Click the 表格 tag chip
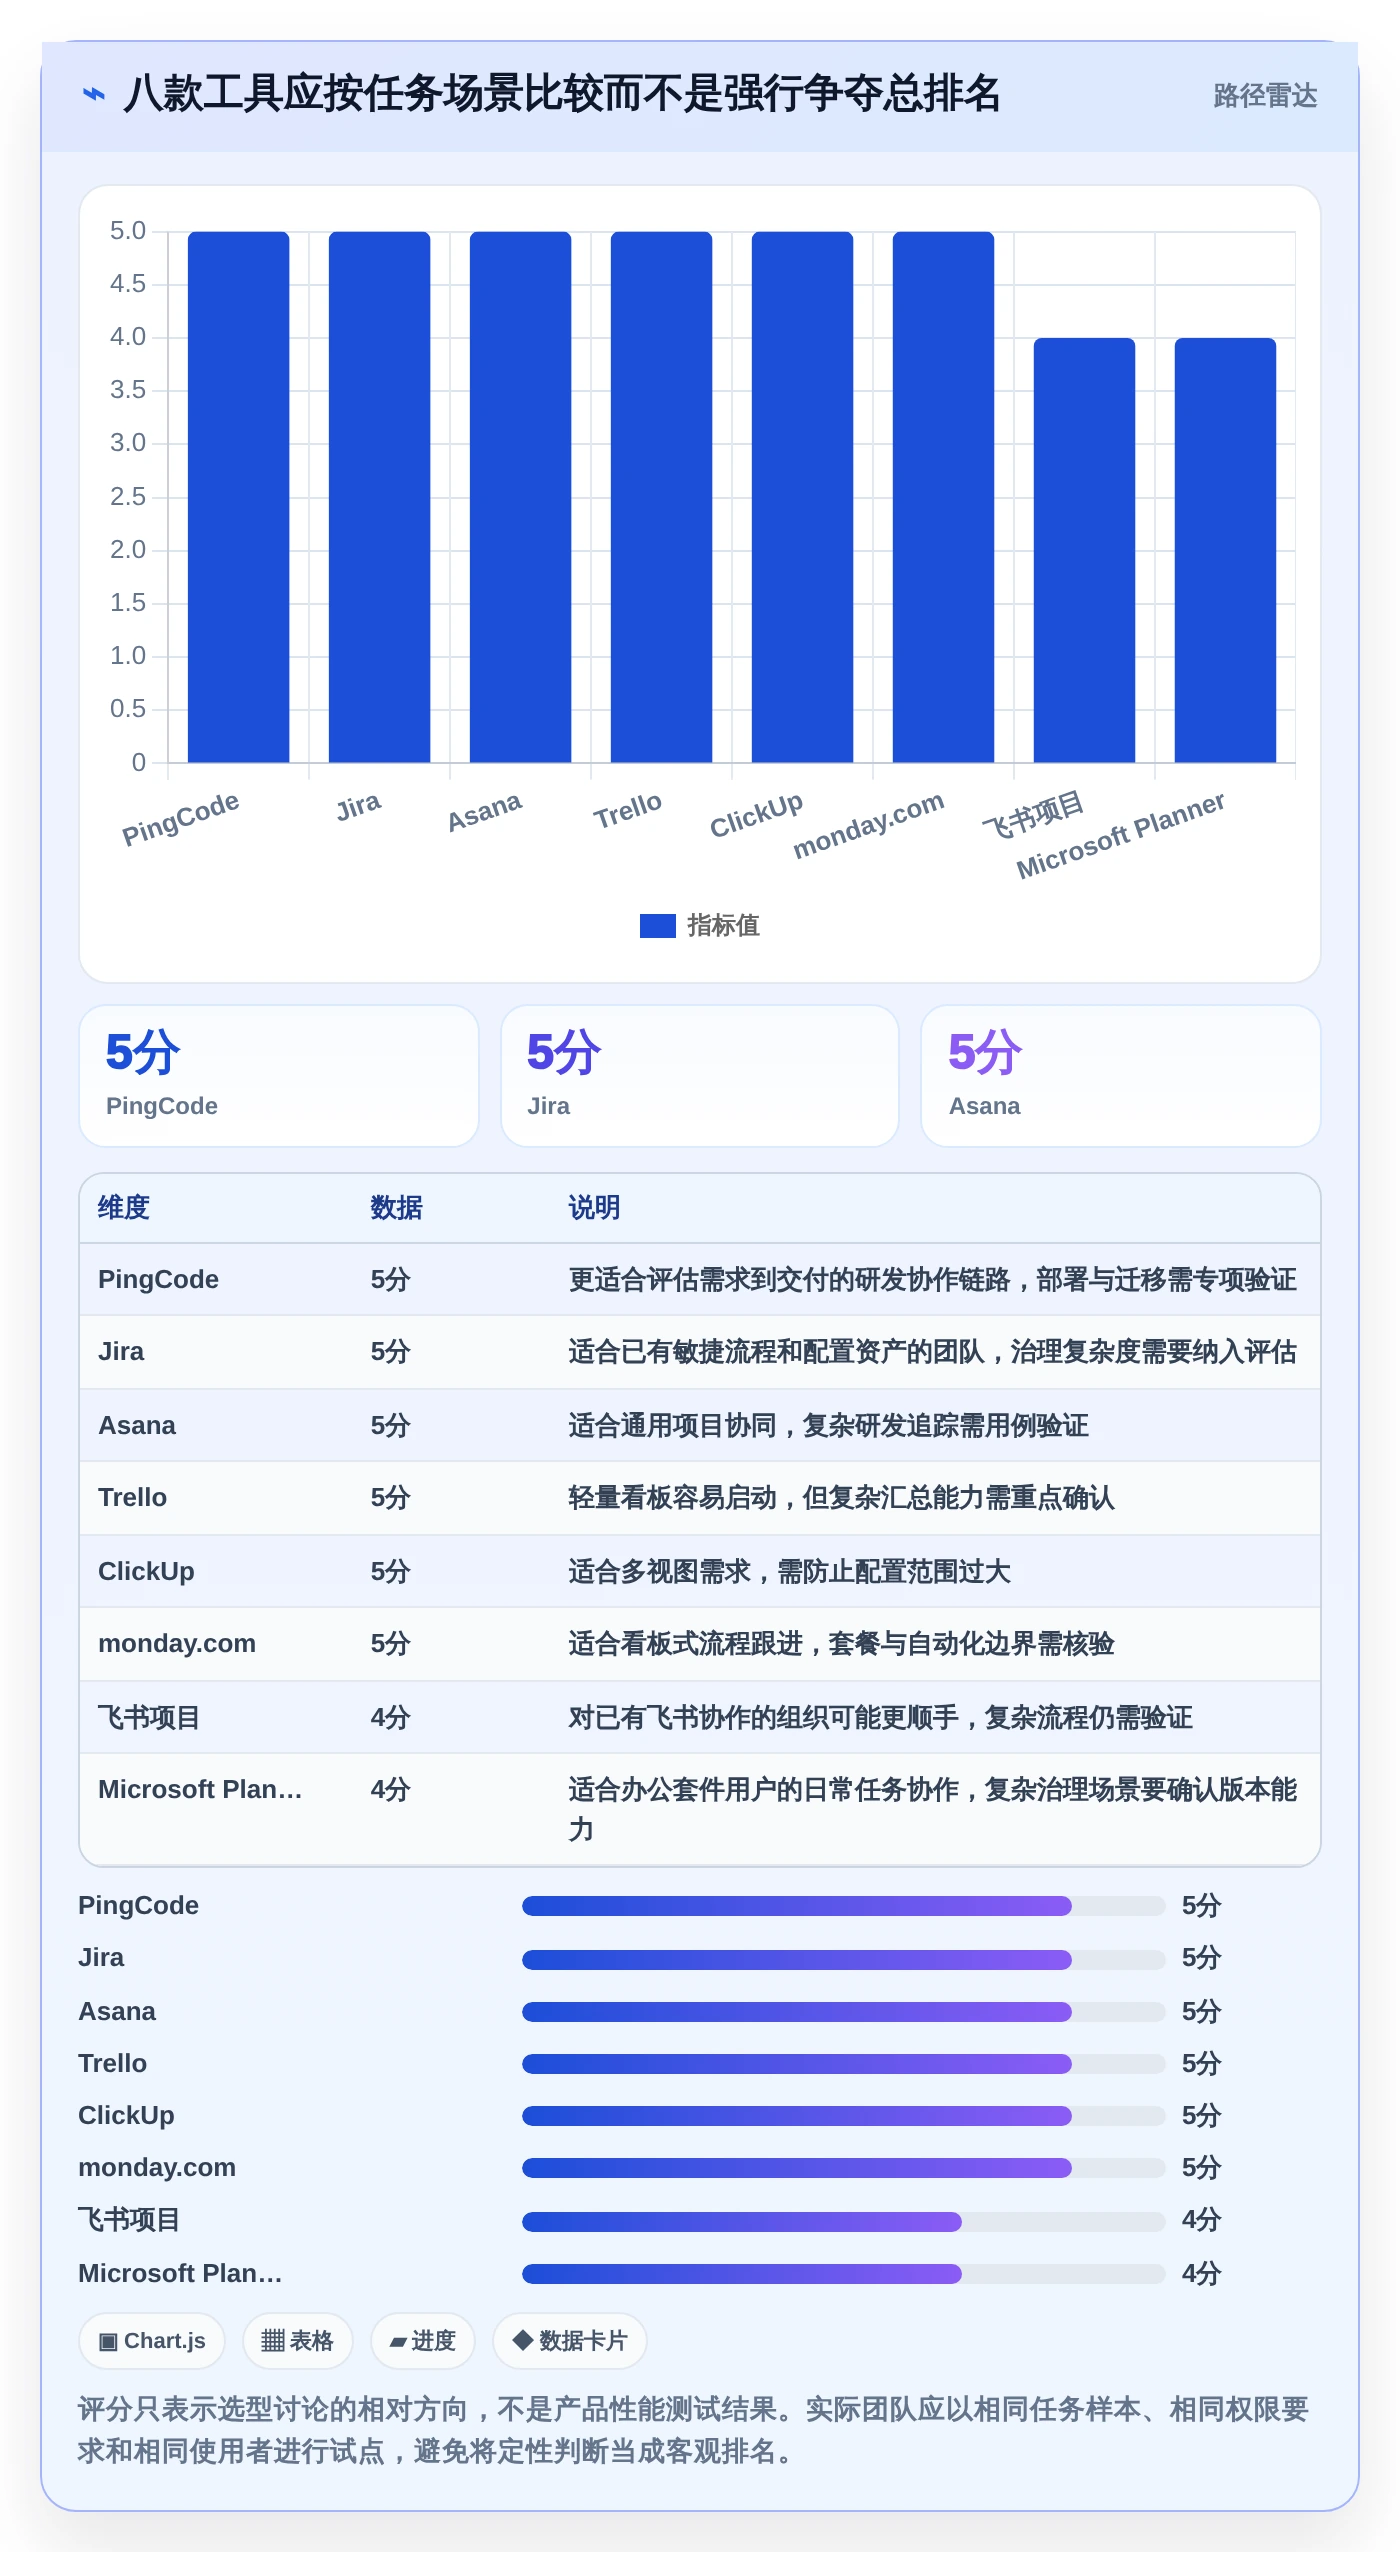 coord(297,2341)
